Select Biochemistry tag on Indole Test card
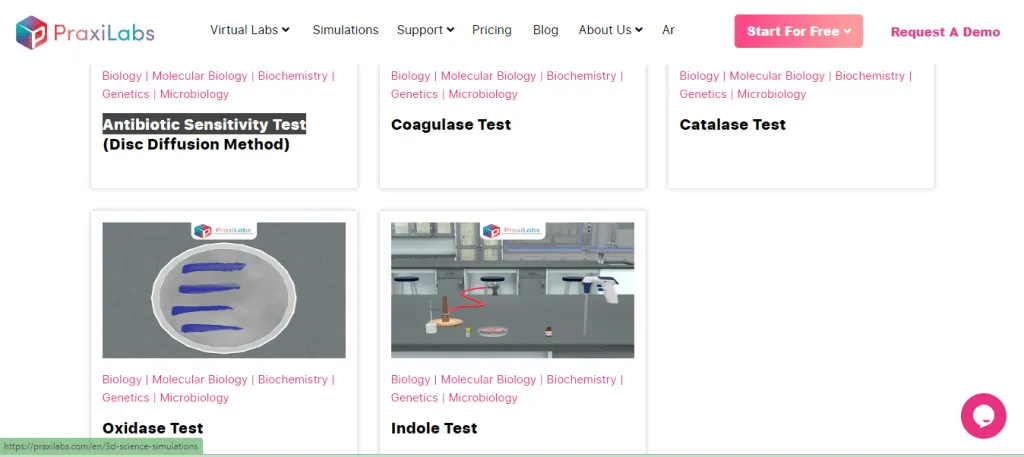Image resolution: width=1024 pixels, height=457 pixels. (x=581, y=379)
